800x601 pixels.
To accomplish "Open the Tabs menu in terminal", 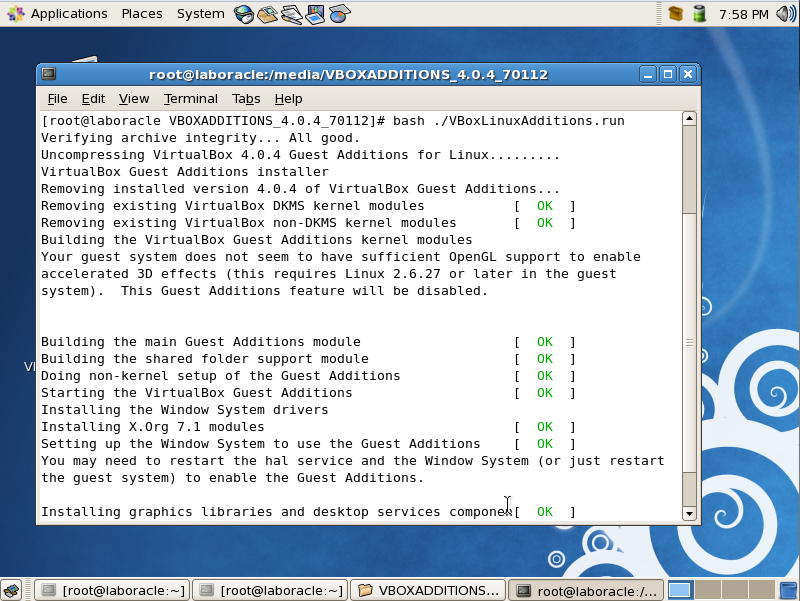I will click(246, 98).
